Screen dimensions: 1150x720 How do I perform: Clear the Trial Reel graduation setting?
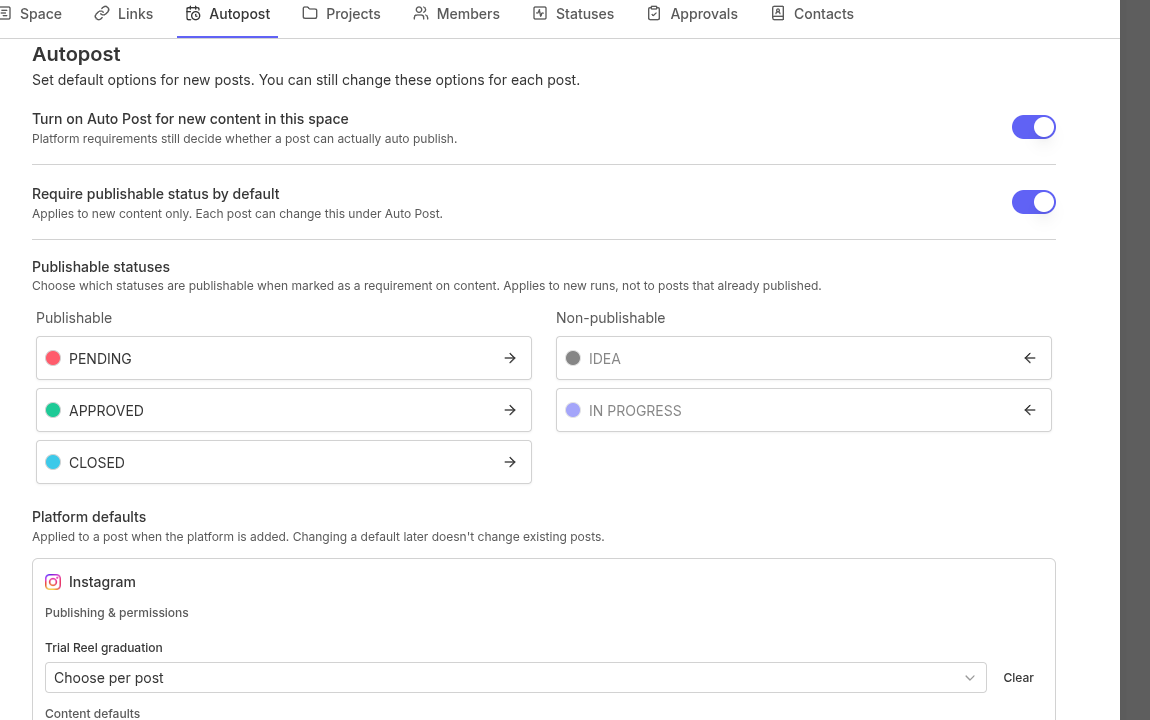pyautogui.click(x=1018, y=677)
